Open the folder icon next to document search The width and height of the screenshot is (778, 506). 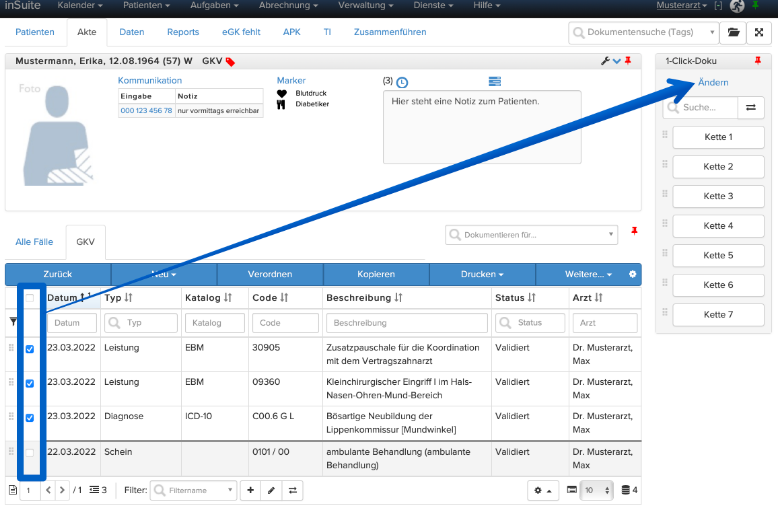[x=733, y=32]
